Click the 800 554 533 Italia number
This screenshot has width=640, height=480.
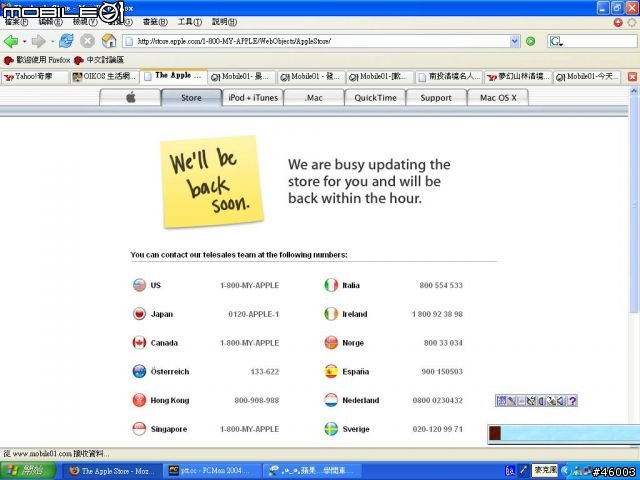coord(441,285)
